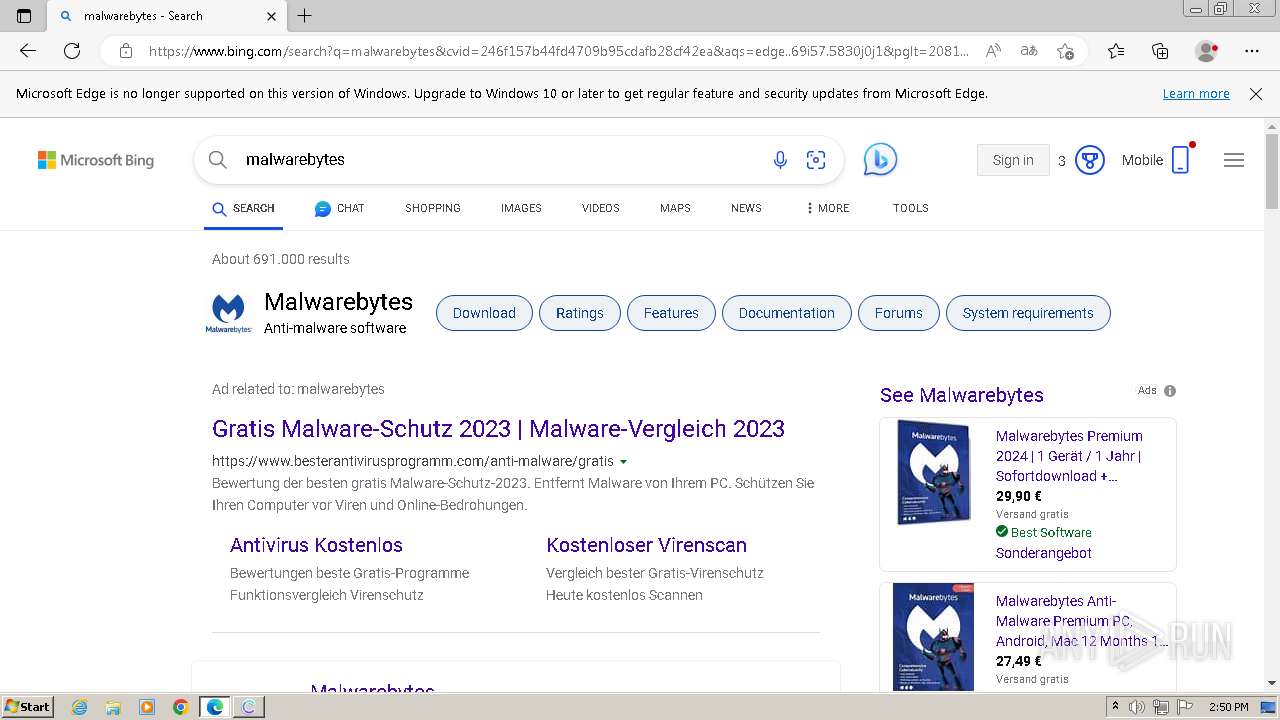Open the TOOLS option

tap(910, 208)
